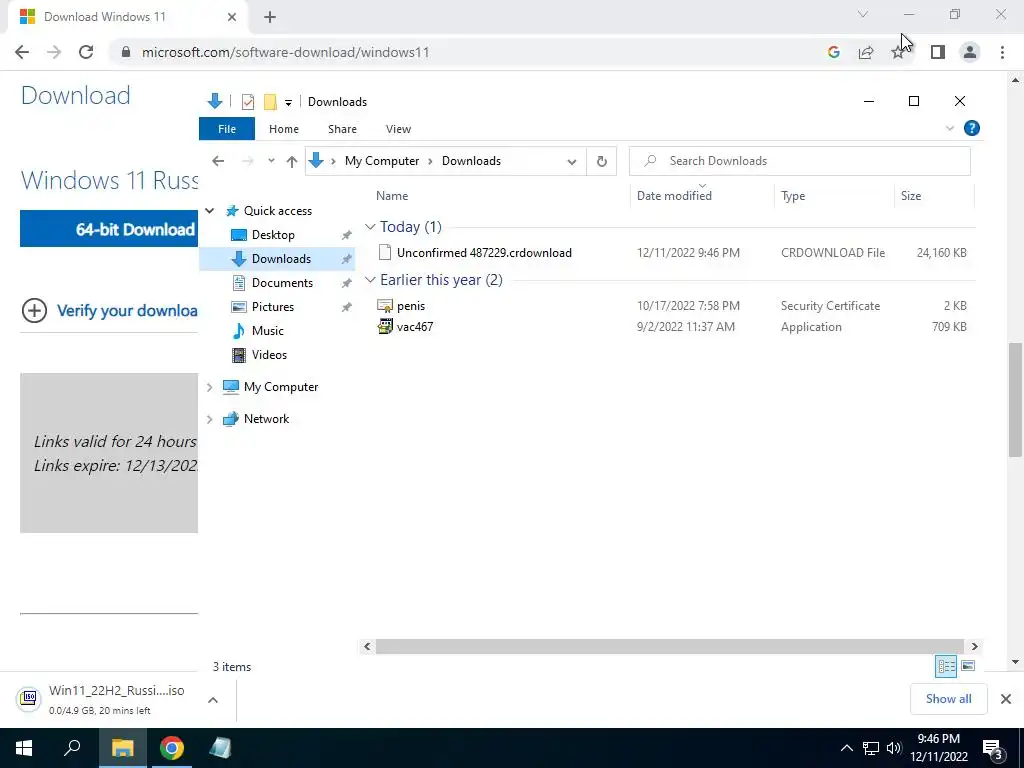
Task: Close the Download Windows 11 tab
Action: (x=232, y=17)
